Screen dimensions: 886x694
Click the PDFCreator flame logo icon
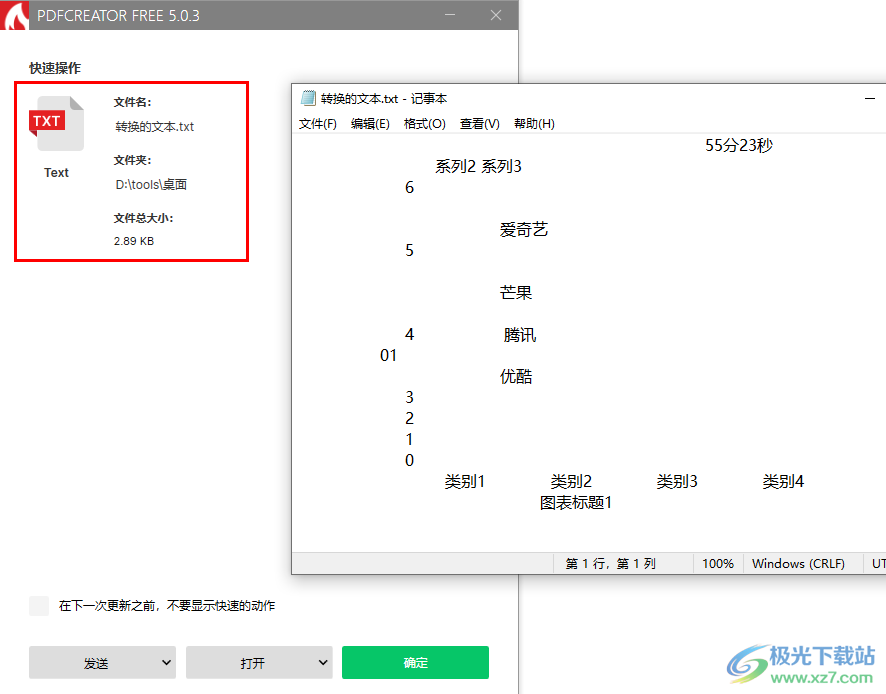pos(14,15)
